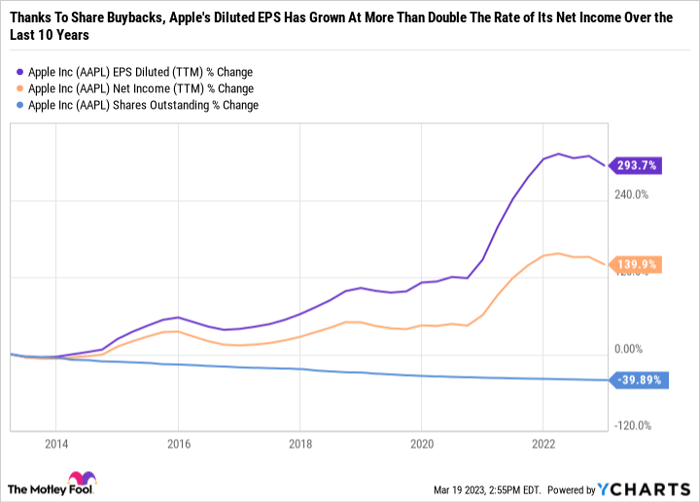Click the chart title about share buybacks
The width and height of the screenshot is (700, 502).
[341, 26]
